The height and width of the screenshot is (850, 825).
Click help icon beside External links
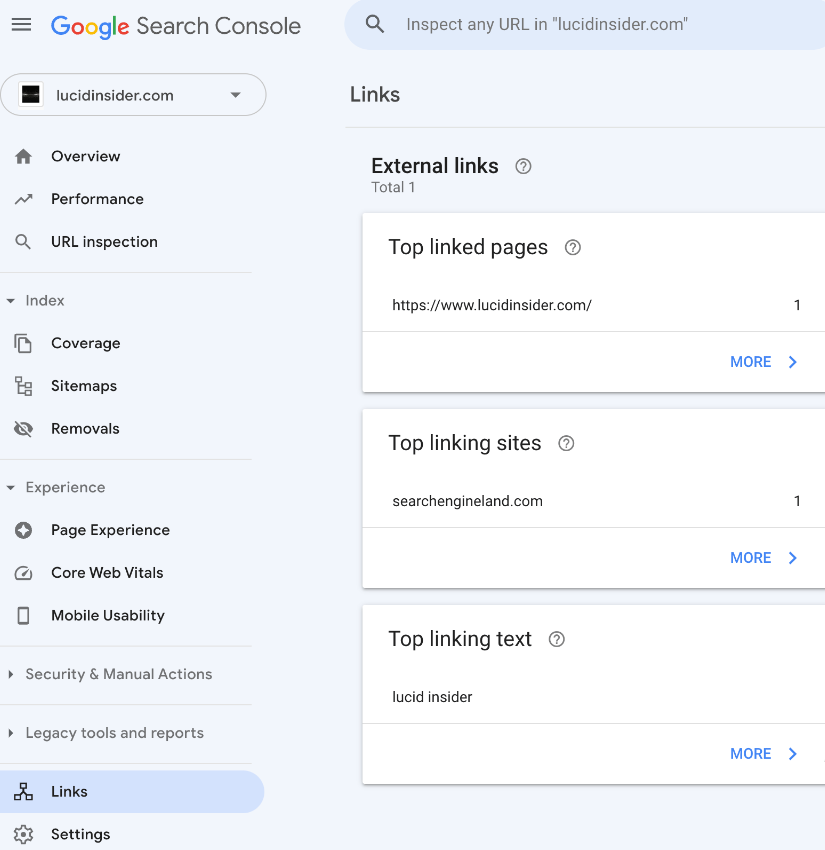point(523,167)
